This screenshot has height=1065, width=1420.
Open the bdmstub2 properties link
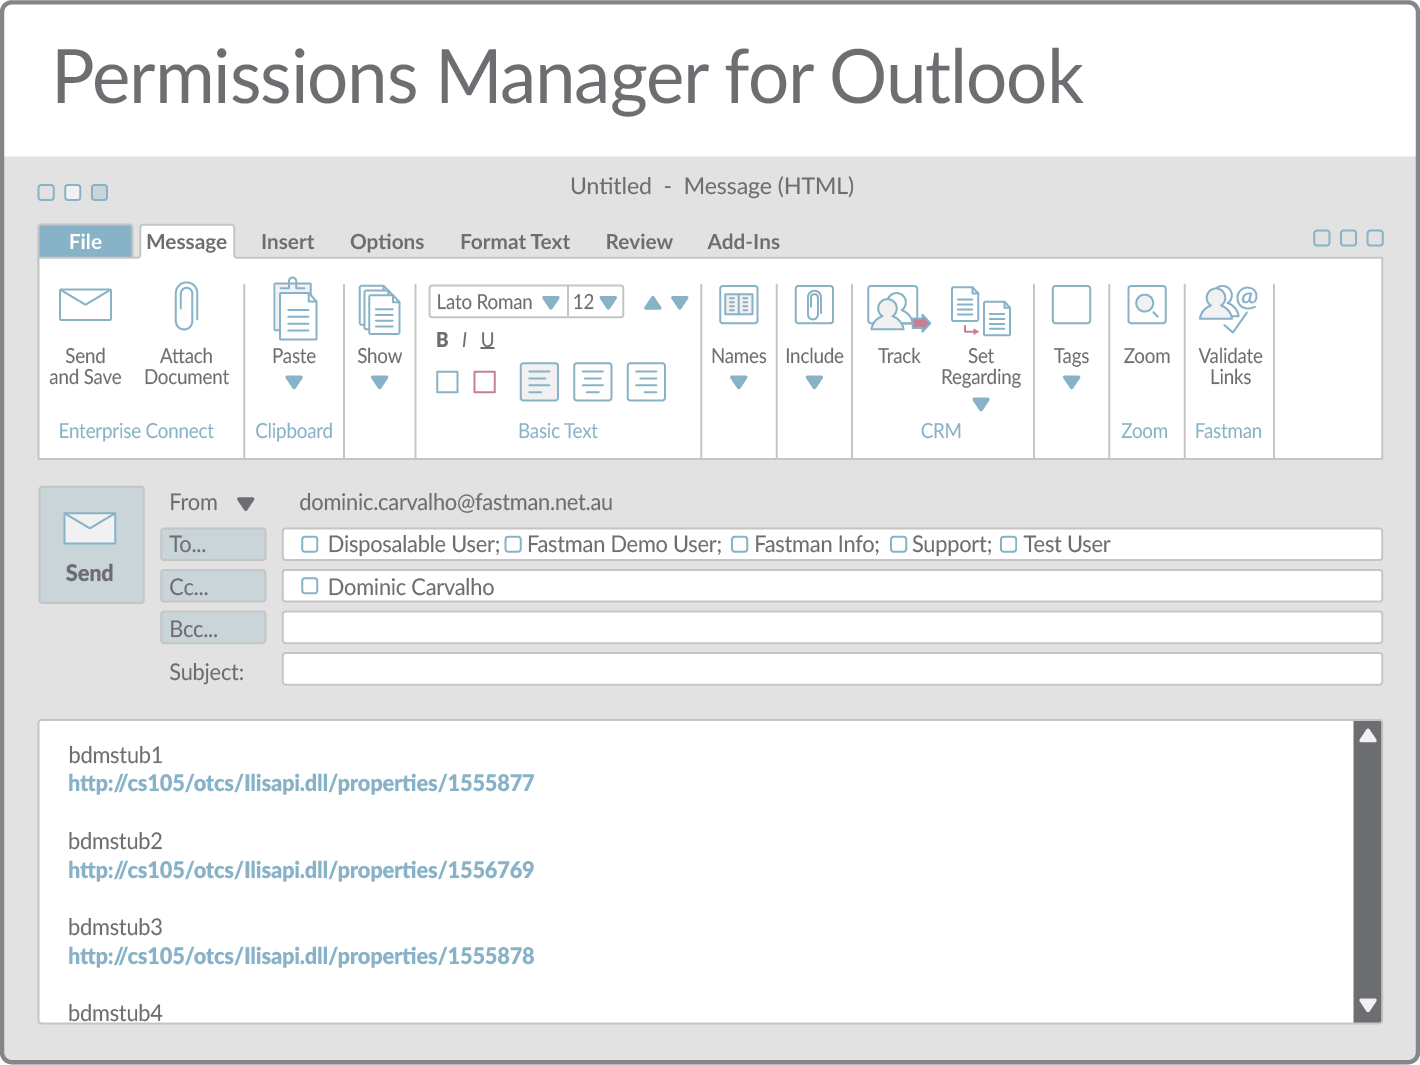[x=301, y=870]
